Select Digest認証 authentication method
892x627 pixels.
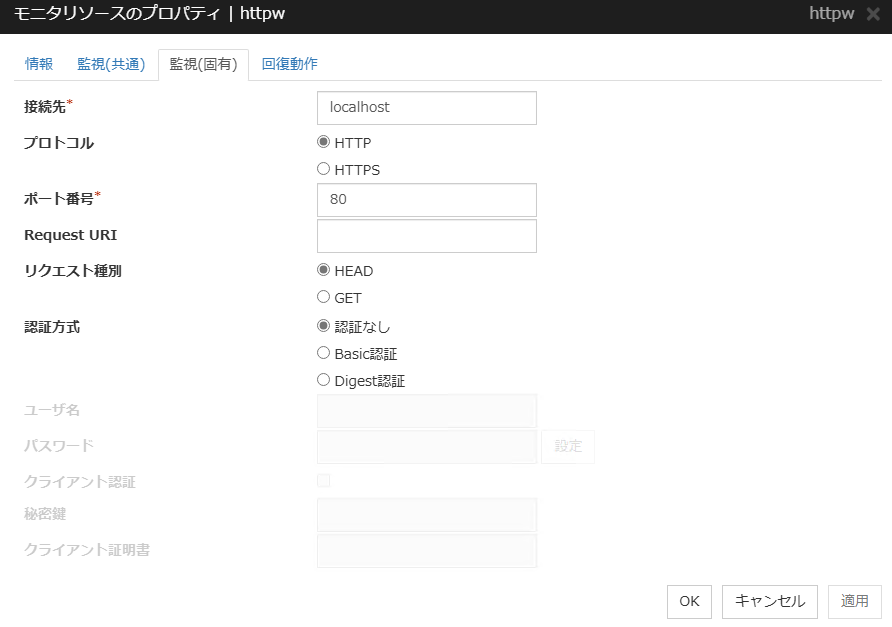323,380
